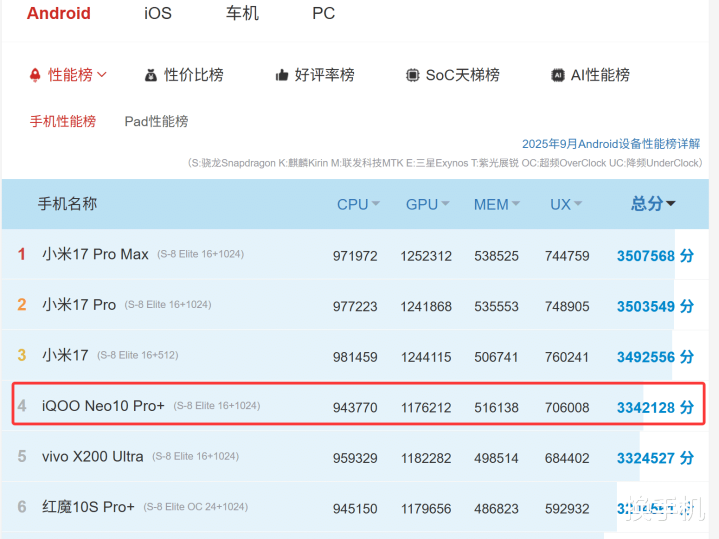Switch to the PC tab
The image size is (719, 539).
pyautogui.click(x=324, y=13)
